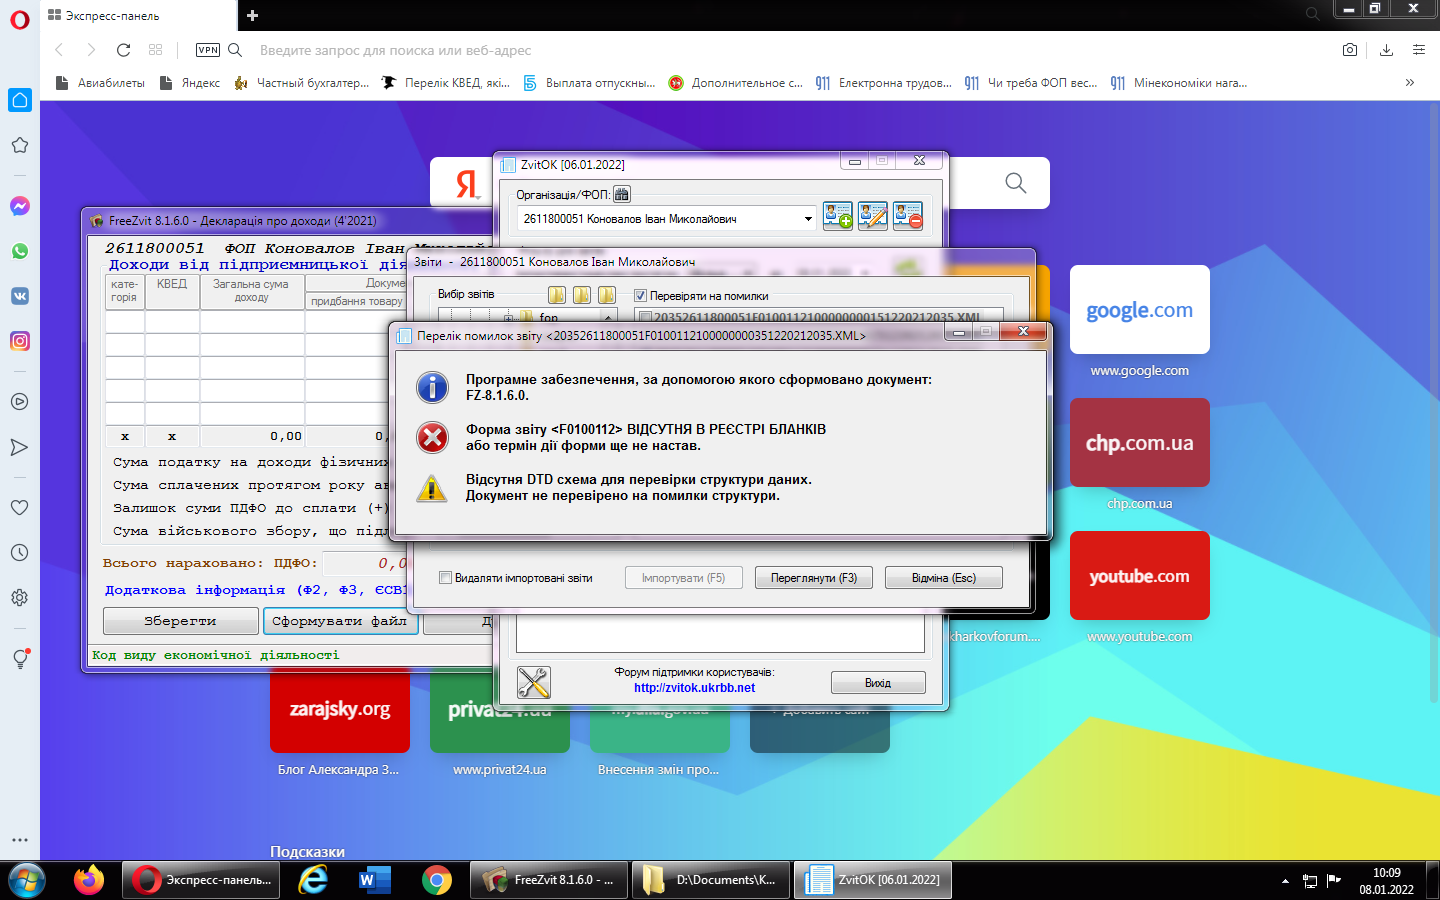Expand the hidden bookmarks overflow chevron

(1409, 83)
